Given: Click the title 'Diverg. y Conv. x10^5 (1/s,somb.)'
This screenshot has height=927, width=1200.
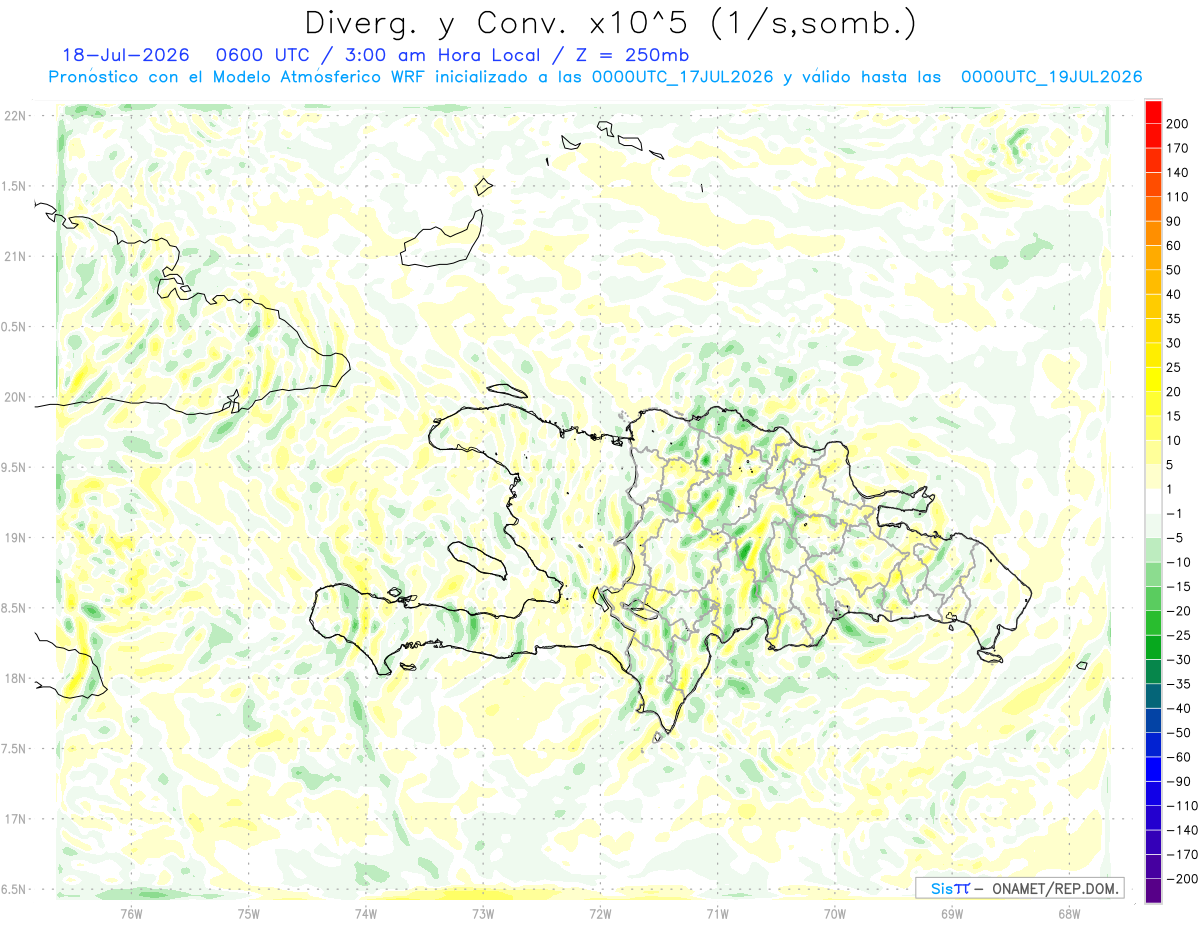Looking at the screenshot, I should pos(611,23).
